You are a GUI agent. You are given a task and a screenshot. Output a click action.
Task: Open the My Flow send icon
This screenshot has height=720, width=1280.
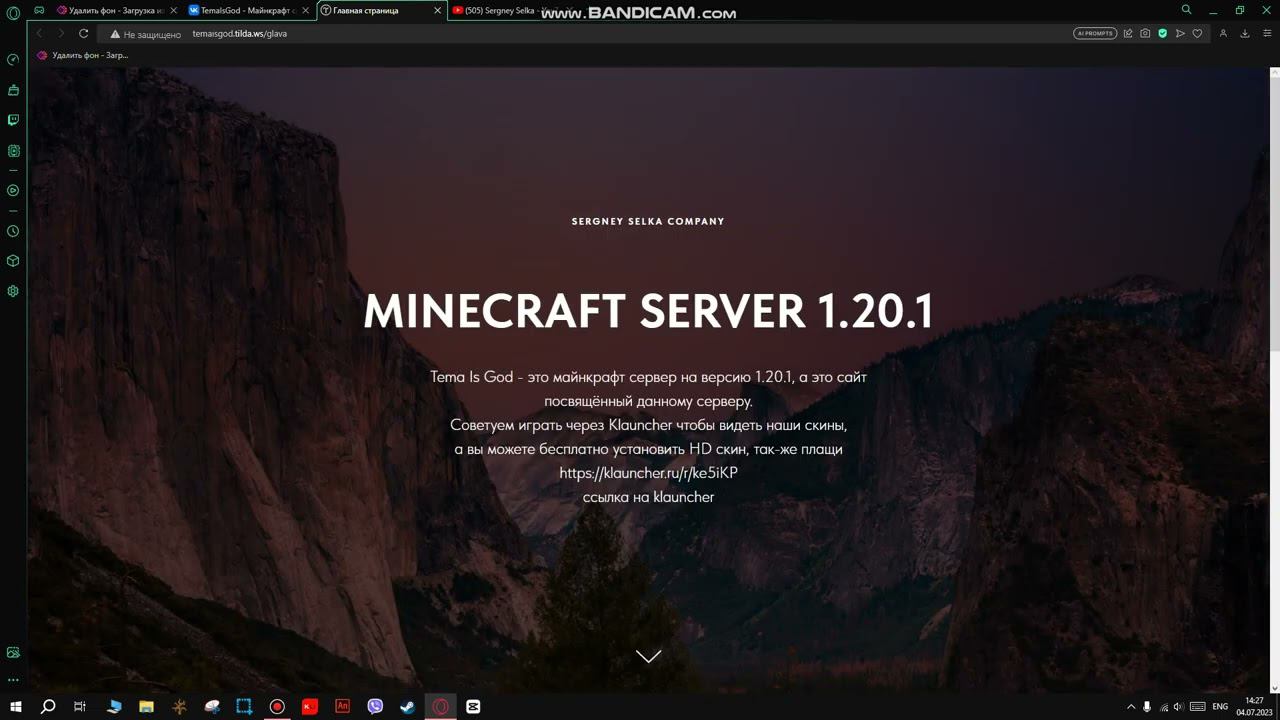tap(1180, 33)
